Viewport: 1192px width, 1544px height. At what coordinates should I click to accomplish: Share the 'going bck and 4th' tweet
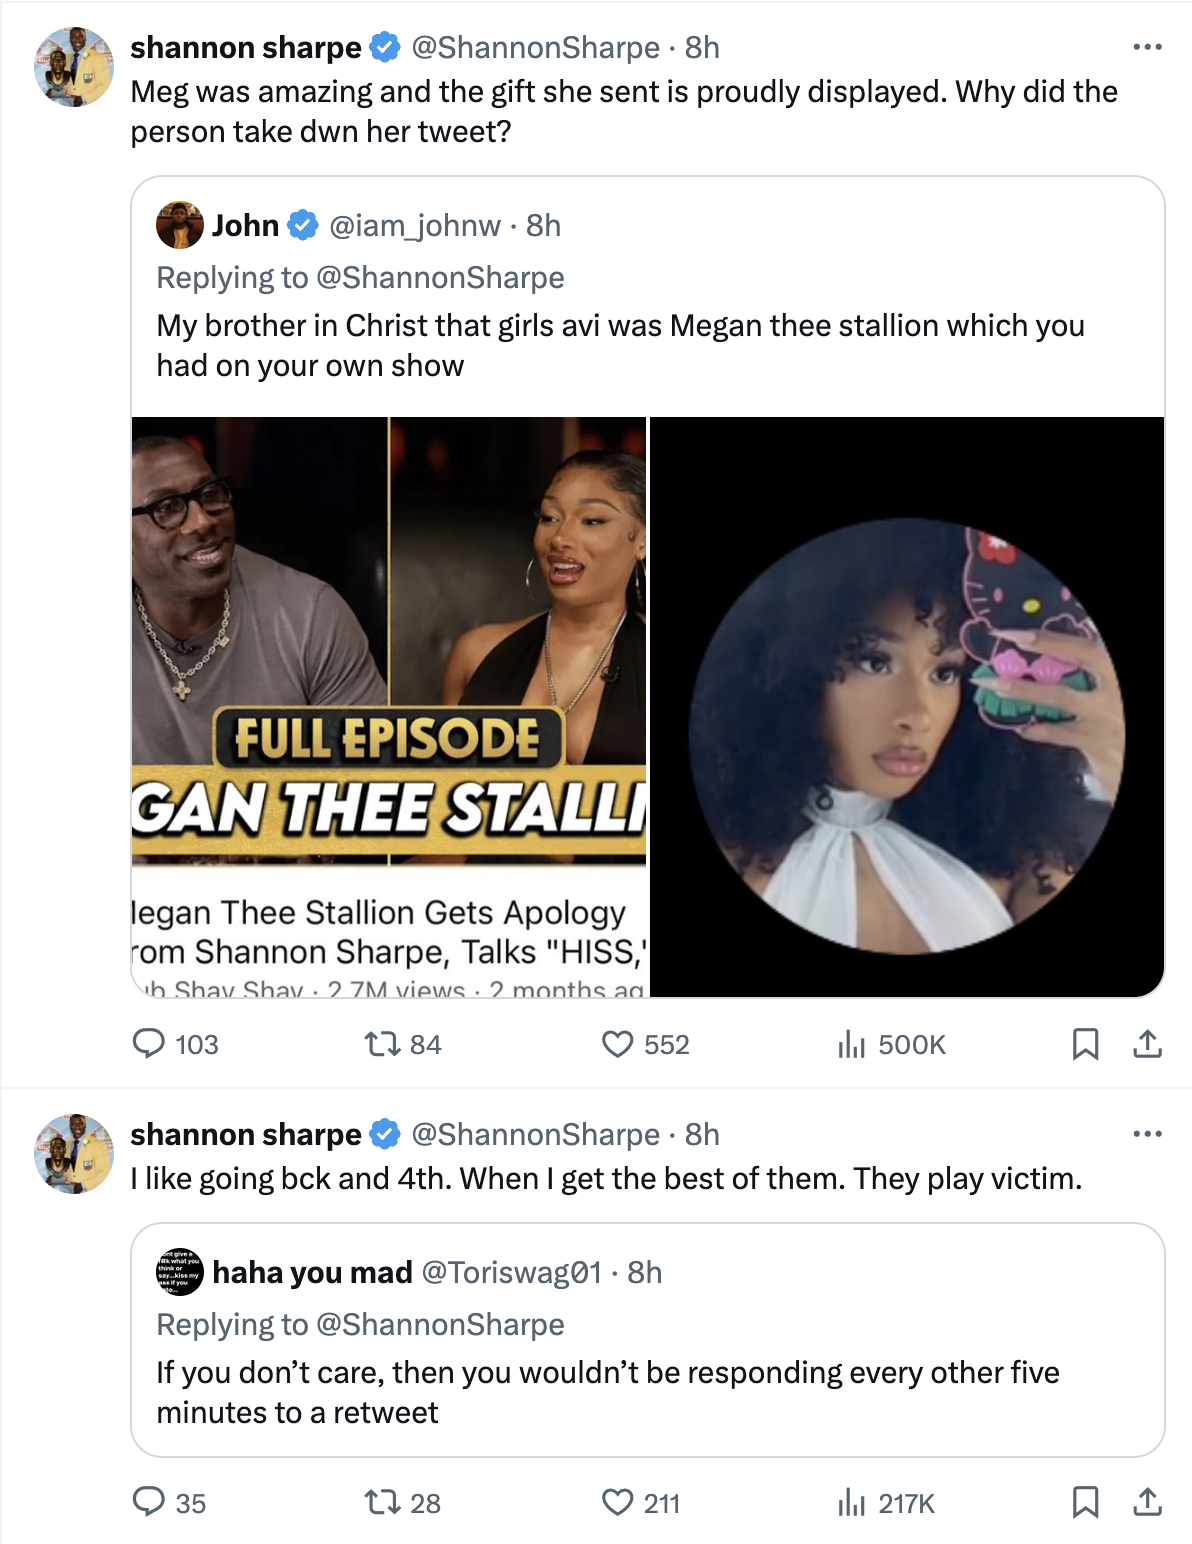(1147, 1502)
